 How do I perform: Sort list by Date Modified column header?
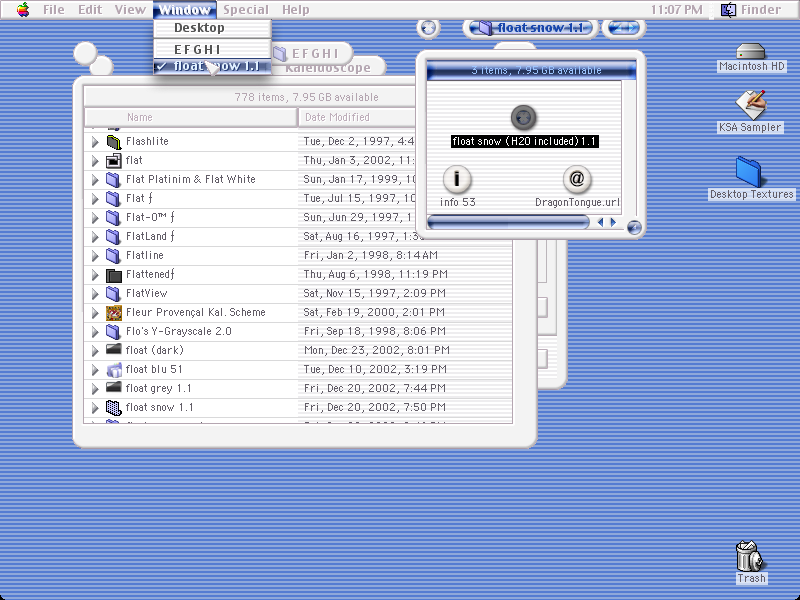(357, 117)
